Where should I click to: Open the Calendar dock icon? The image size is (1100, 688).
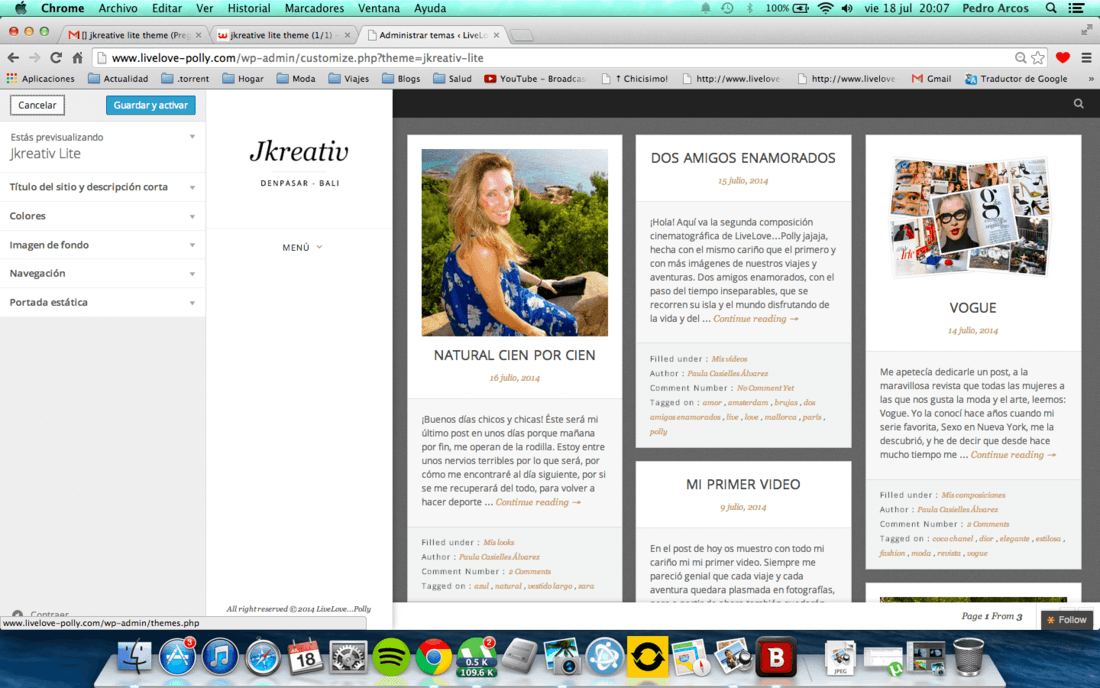pyautogui.click(x=305, y=658)
